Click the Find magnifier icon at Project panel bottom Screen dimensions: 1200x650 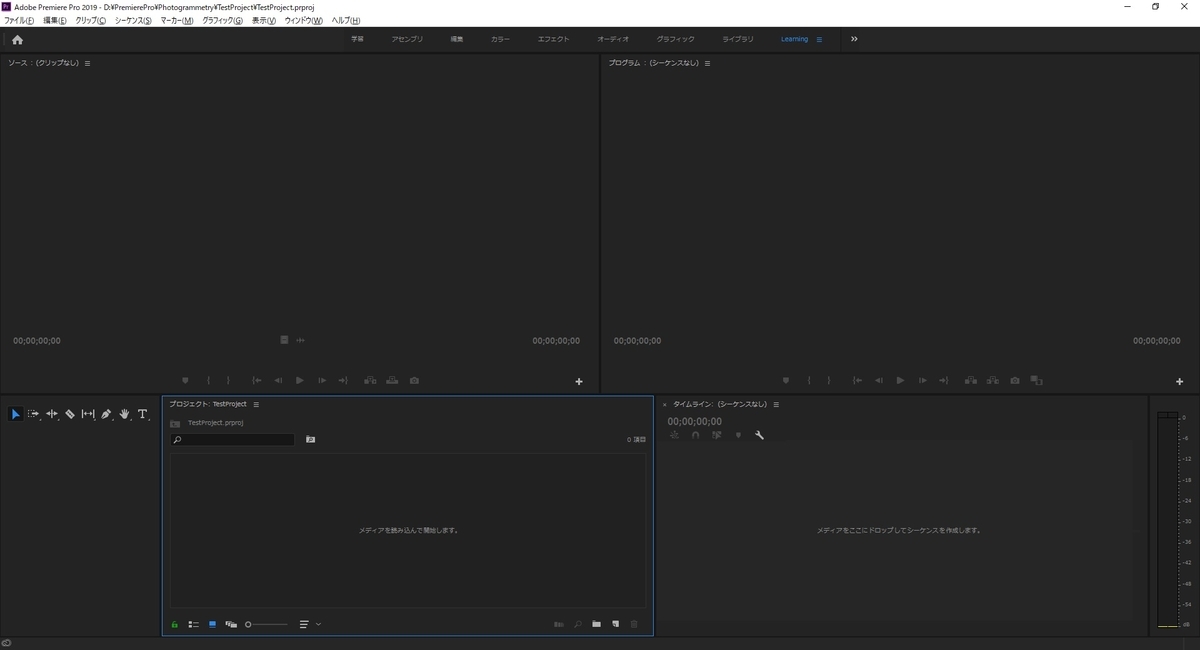coord(578,624)
